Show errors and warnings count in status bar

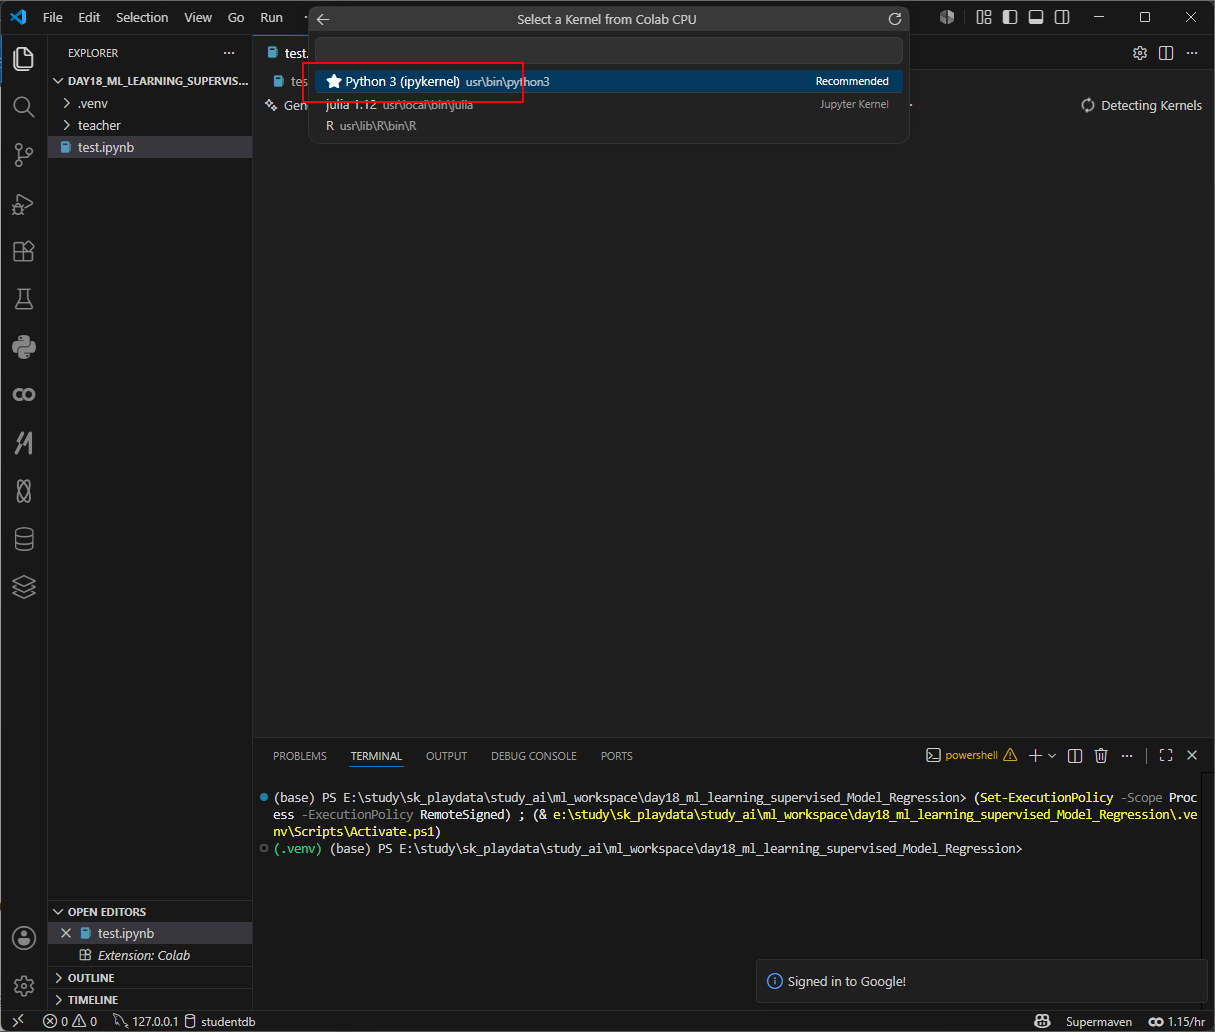pos(70,1021)
